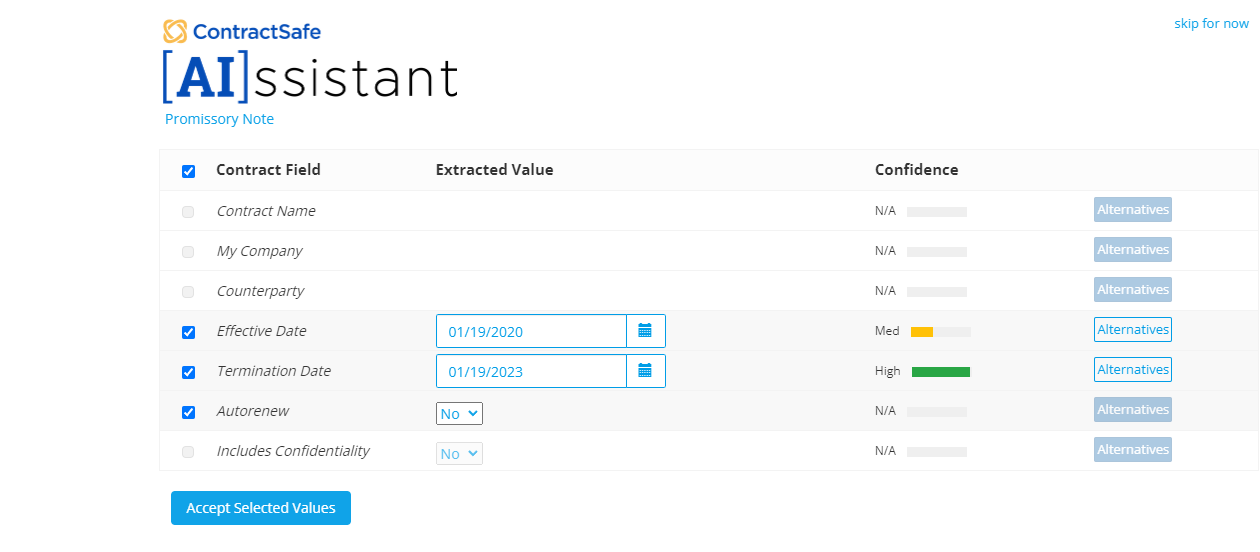This screenshot has height=552, width=1260.
Task: Click the Promissory Note link
Action: tap(219, 119)
